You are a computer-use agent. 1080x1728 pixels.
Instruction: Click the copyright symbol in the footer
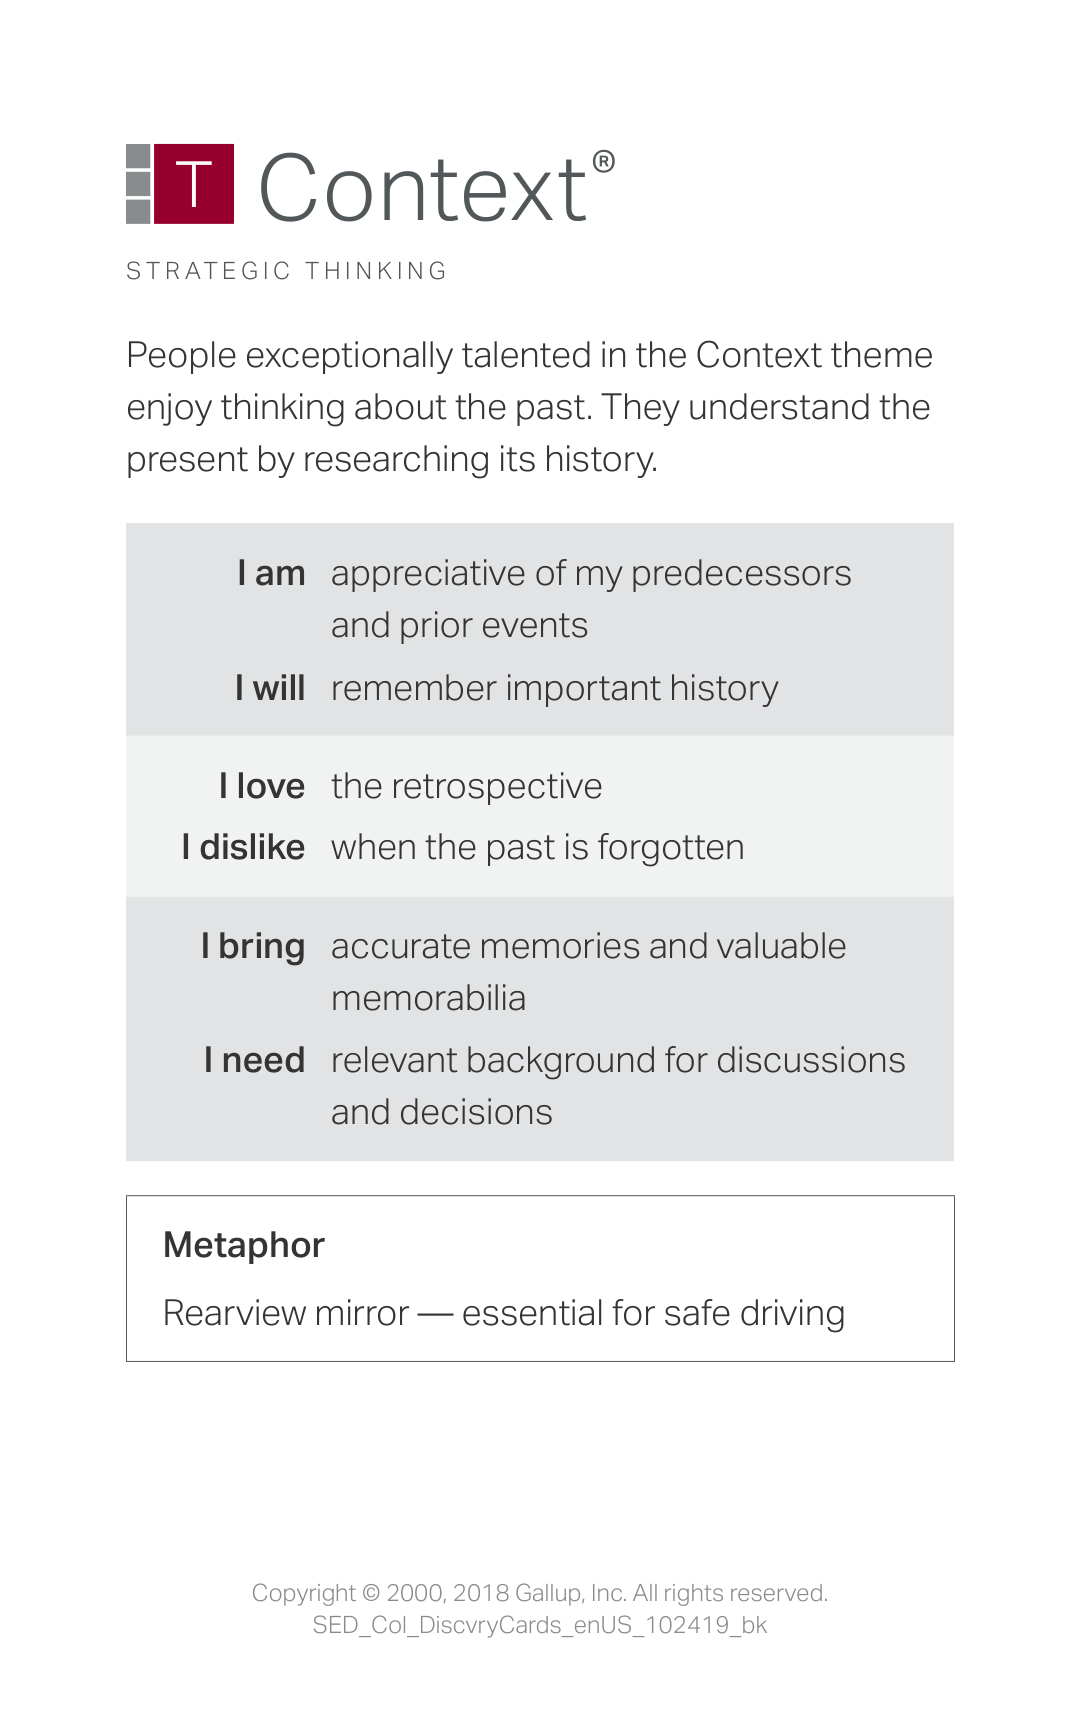tap(371, 1593)
